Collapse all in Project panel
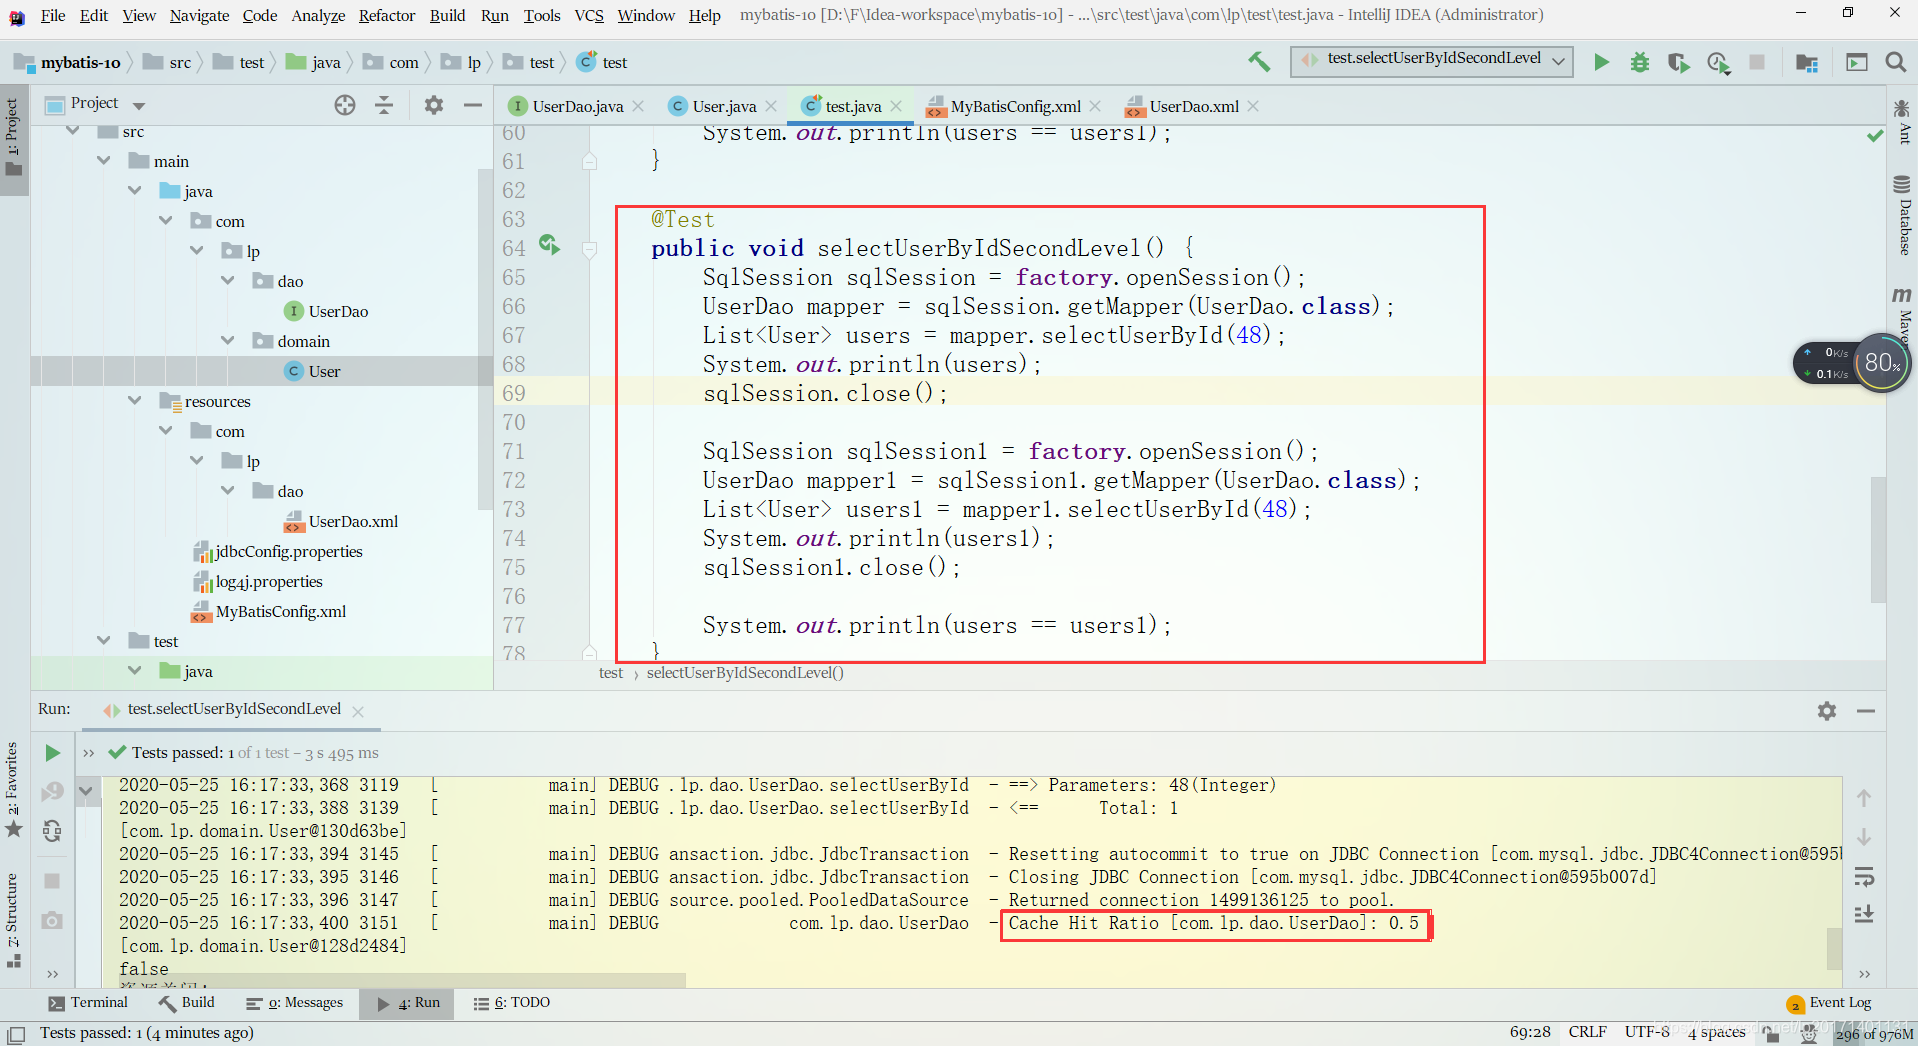The image size is (1918, 1046). pyautogui.click(x=384, y=105)
